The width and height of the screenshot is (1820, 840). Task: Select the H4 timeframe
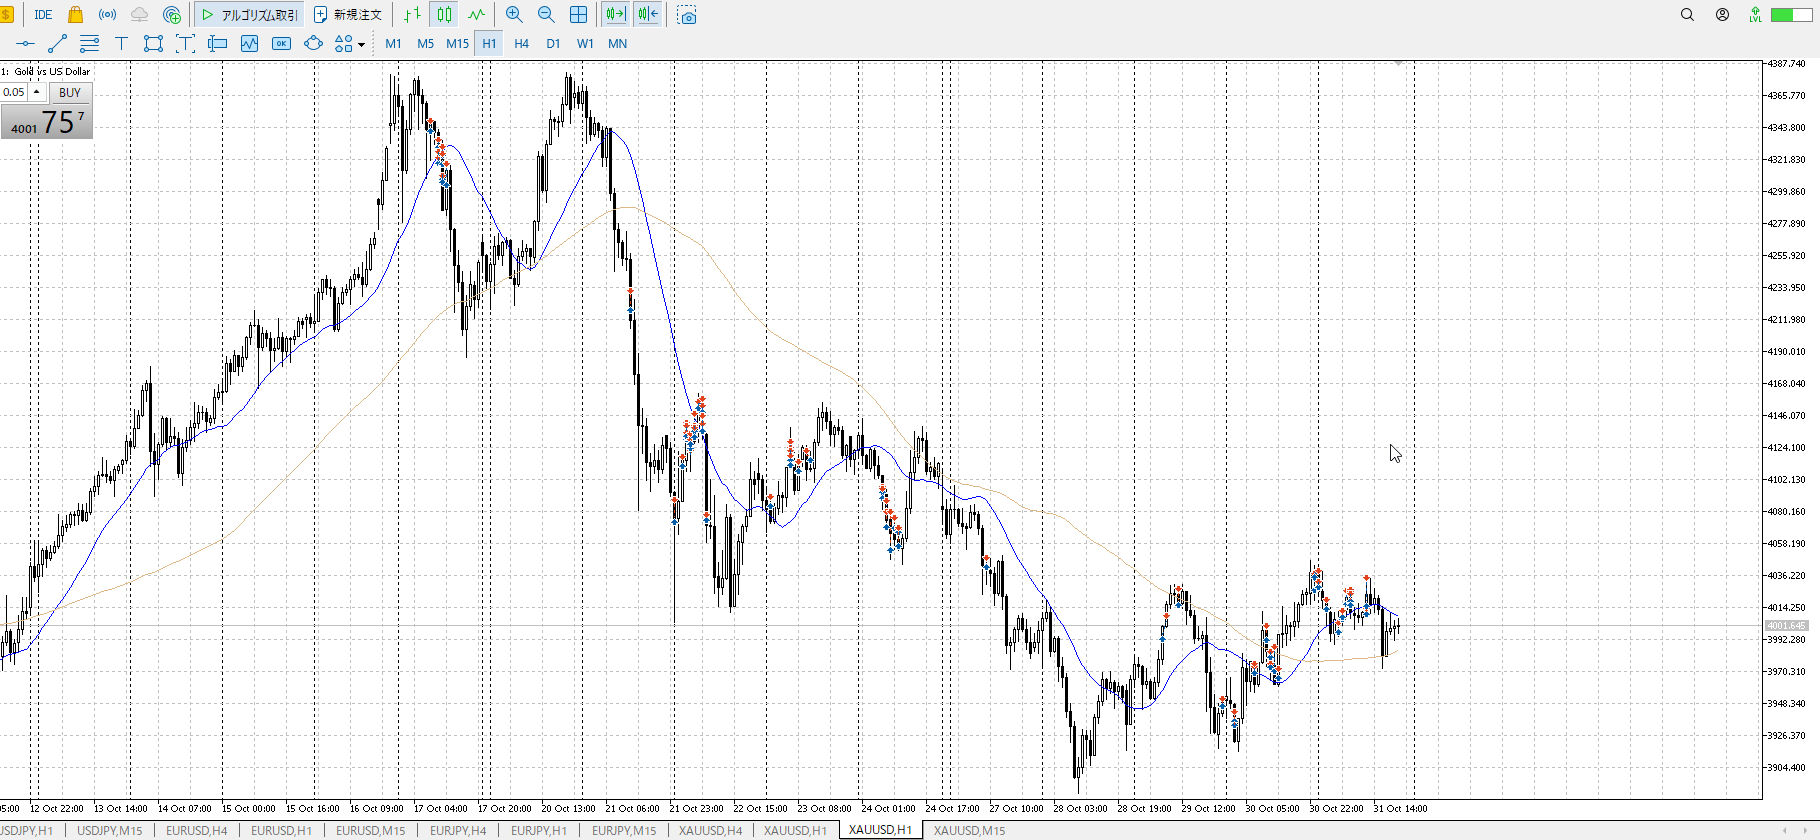coord(521,44)
